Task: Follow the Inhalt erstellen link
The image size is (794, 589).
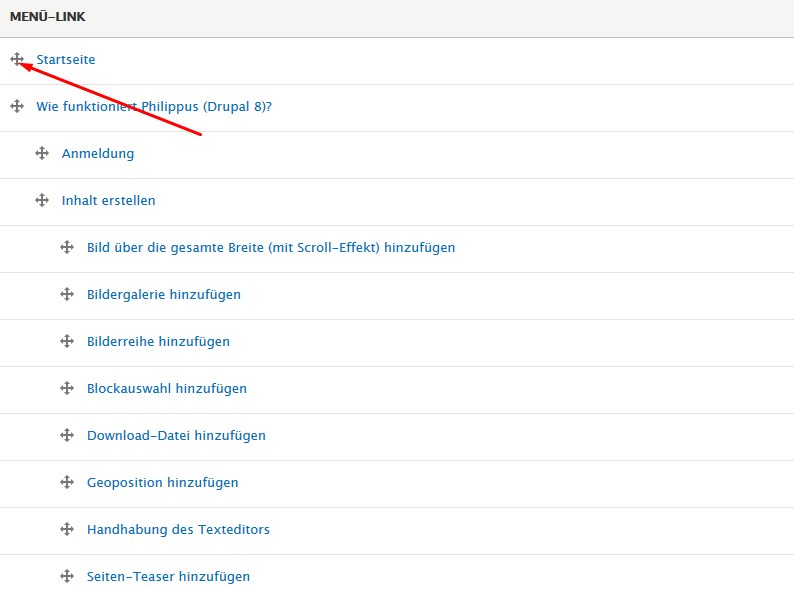Action: tap(108, 200)
